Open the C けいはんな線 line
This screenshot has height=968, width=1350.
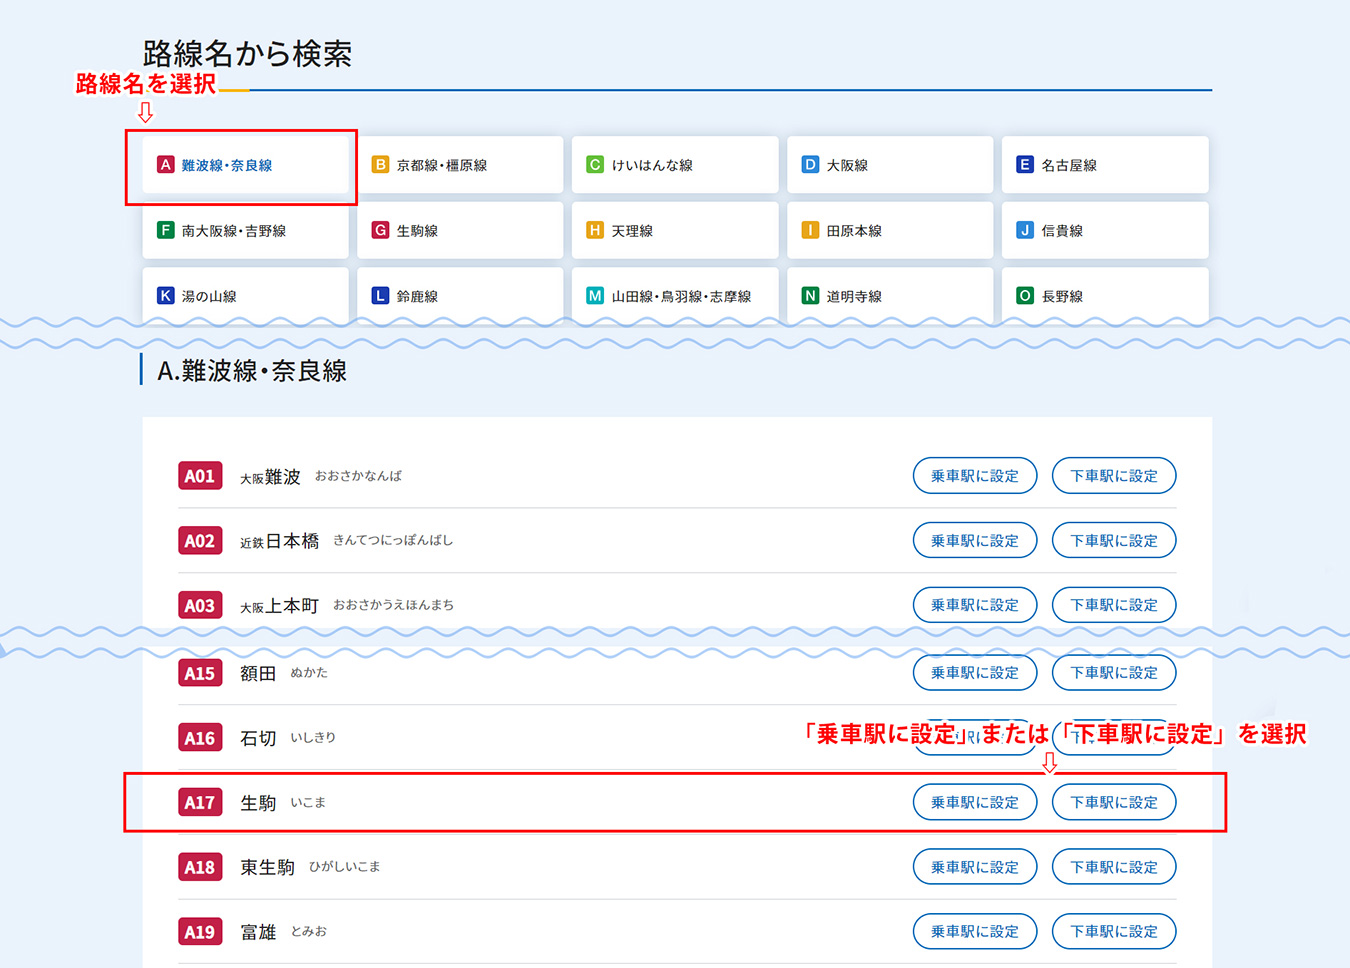click(x=675, y=165)
